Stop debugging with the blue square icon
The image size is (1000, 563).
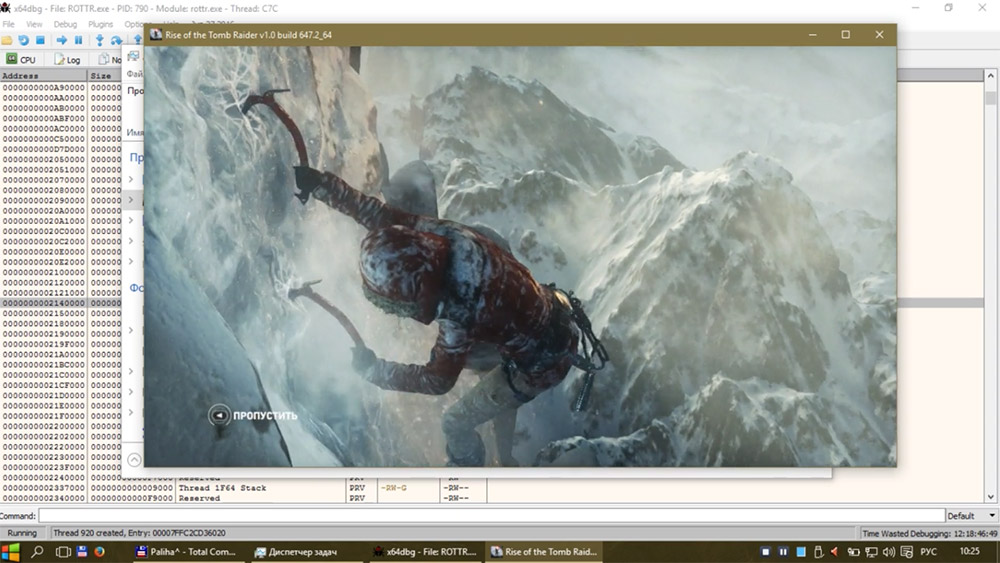click(40, 40)
